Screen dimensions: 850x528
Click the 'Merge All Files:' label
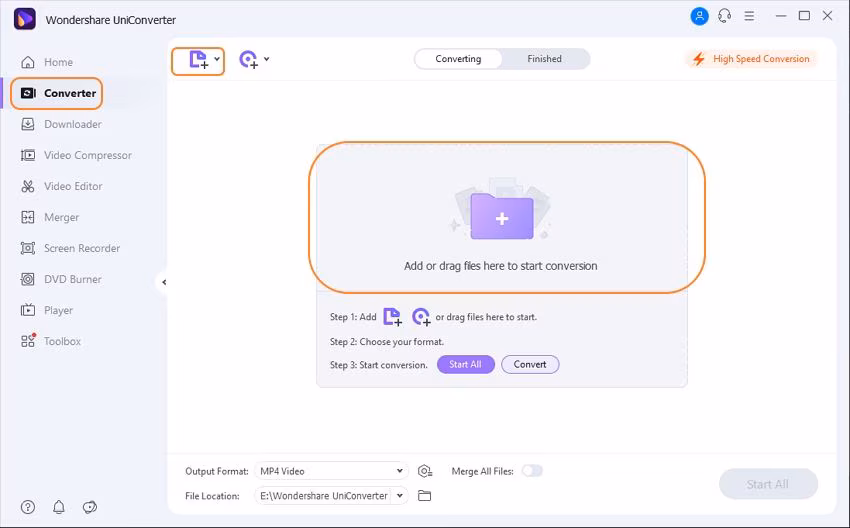click(x=482, y=472)
